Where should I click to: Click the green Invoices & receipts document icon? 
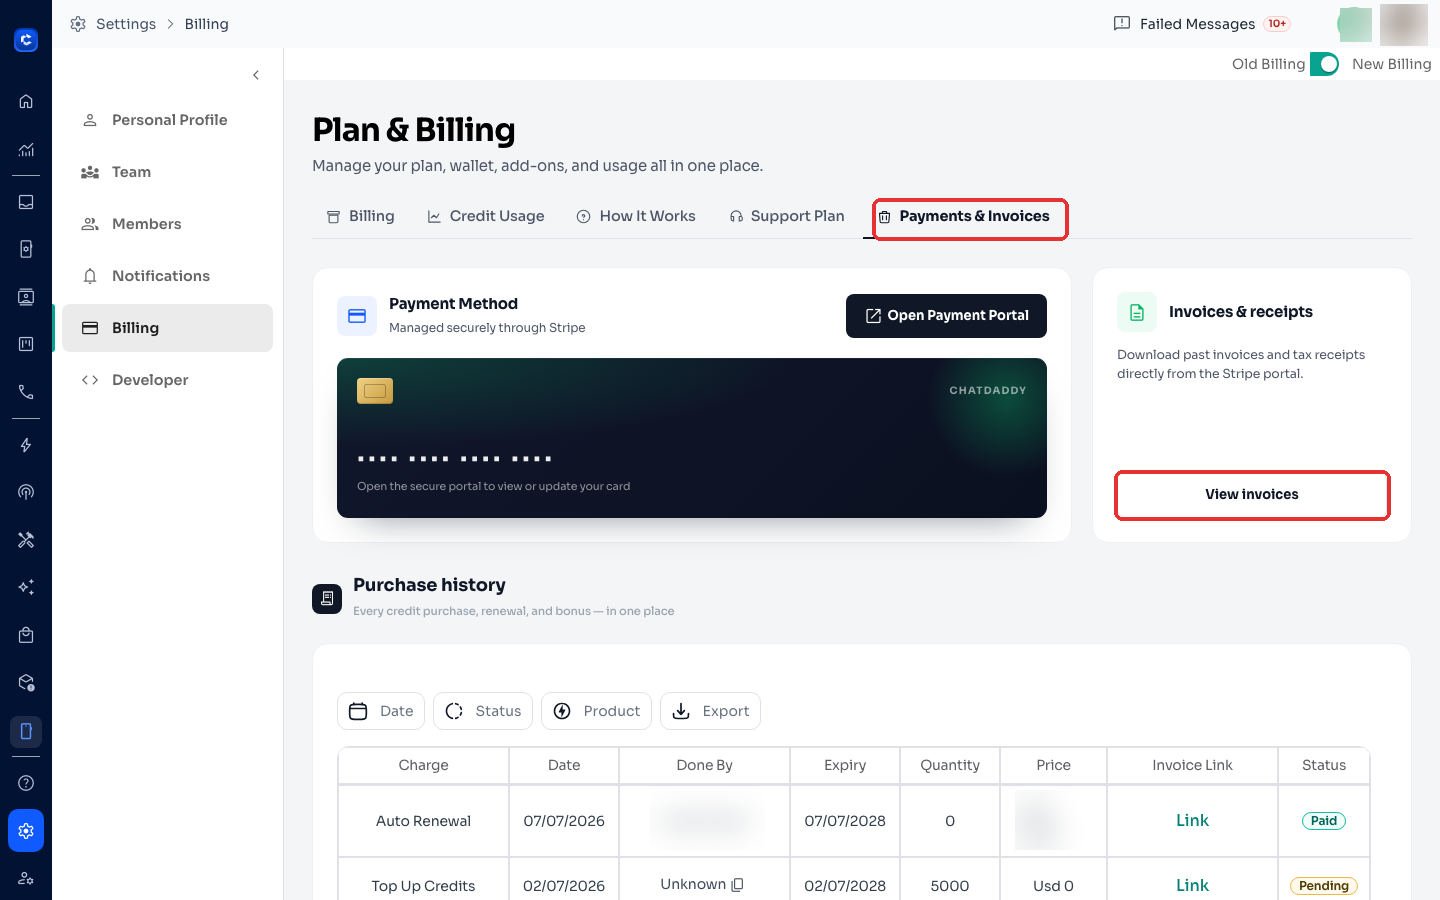coord(1137,312)
